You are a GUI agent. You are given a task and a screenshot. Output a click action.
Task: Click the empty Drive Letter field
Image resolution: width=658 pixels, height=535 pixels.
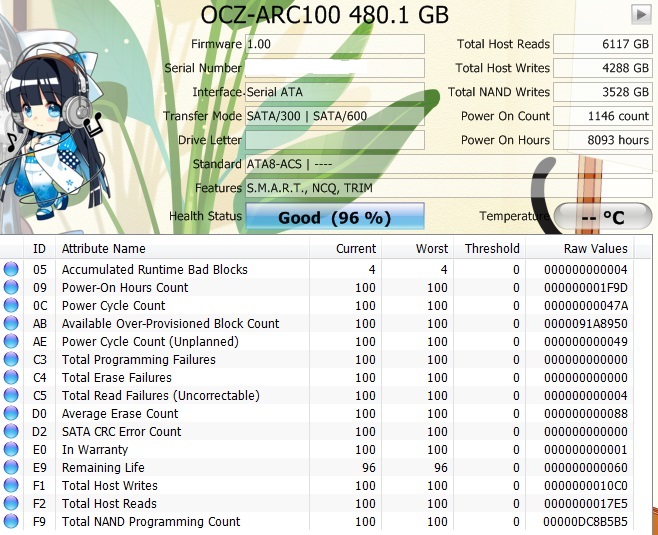click(334, 140)
